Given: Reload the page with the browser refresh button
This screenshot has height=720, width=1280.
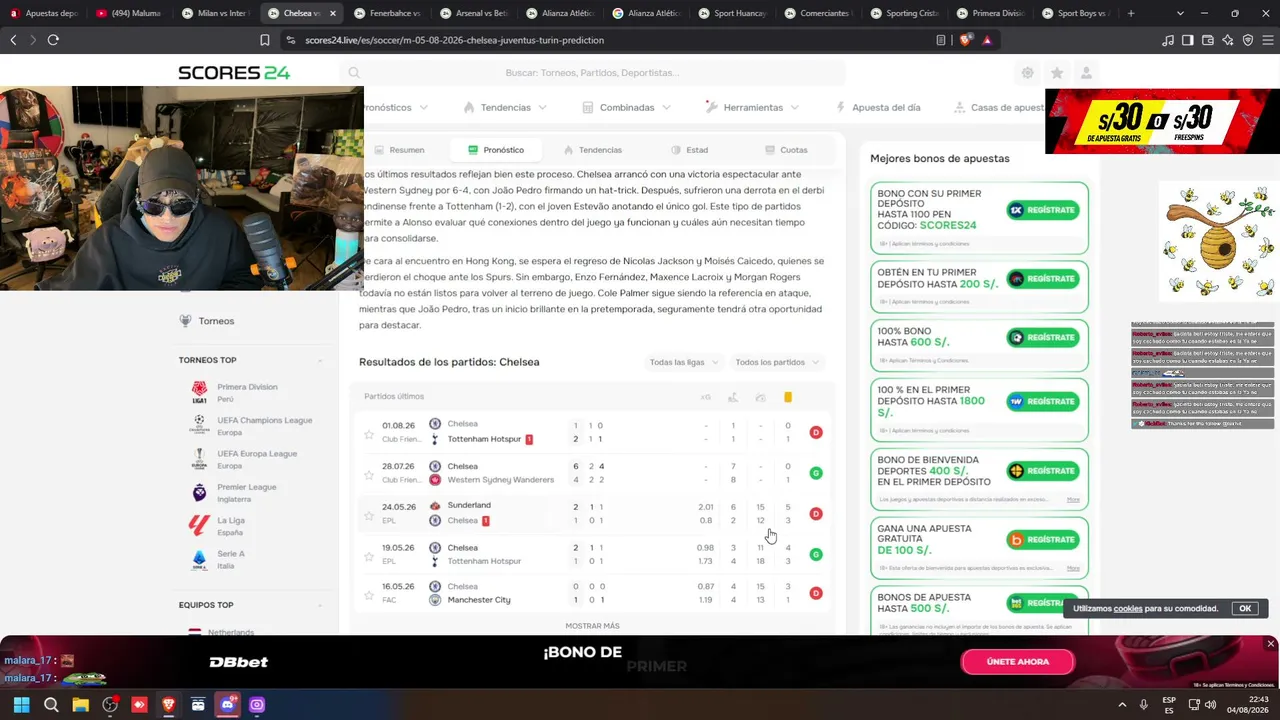Looking at the screenshot, I should 53,40.
